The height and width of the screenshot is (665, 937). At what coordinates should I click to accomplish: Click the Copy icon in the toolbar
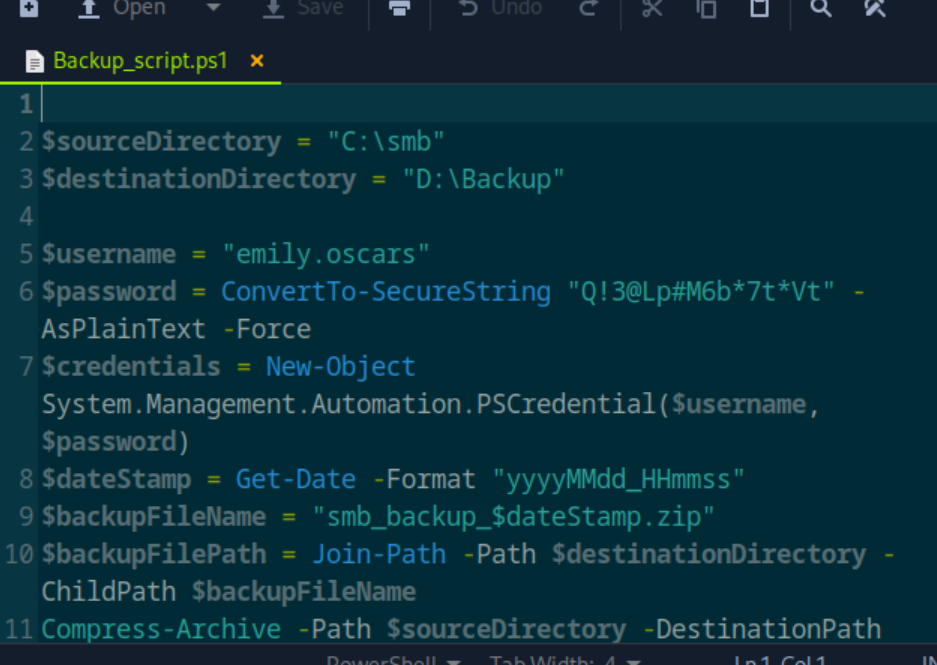pyautogui.click(x=707, y=8)
